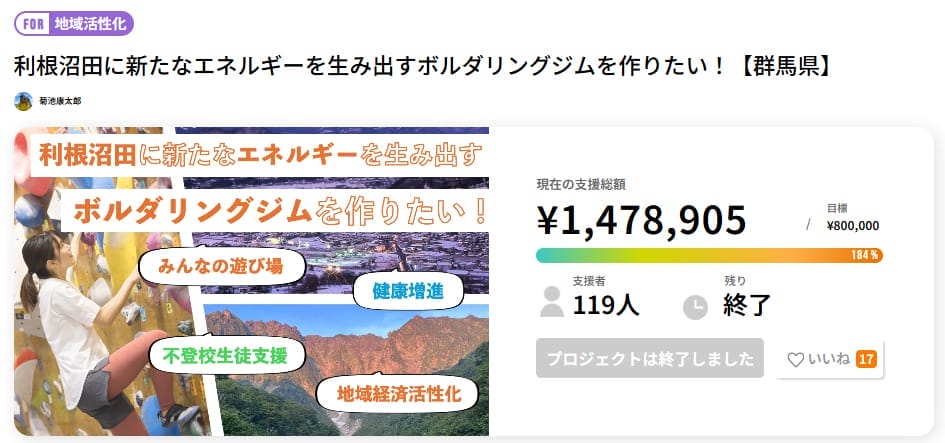Viewport: 945px width, 443px height.
Task: Click the heart icon on いいね
Action: 796,359
